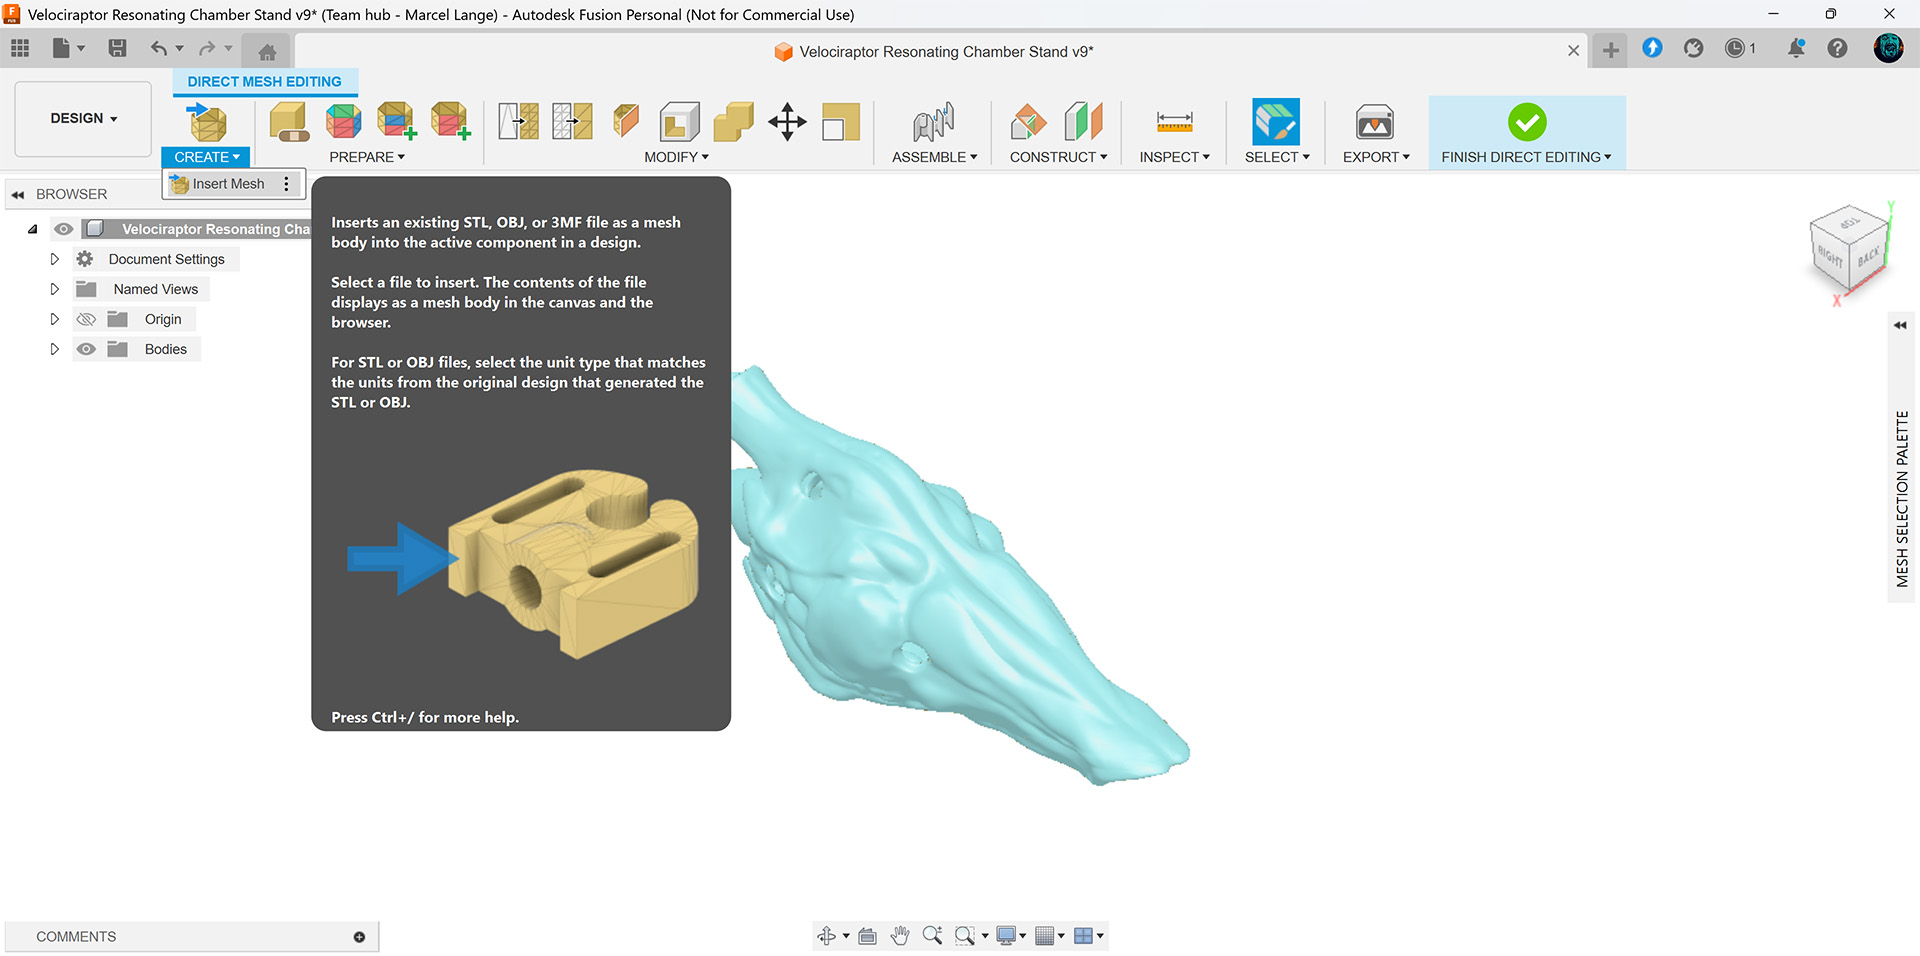Click the ViewCube BACK face
1920x956 pixels.
1867,257
